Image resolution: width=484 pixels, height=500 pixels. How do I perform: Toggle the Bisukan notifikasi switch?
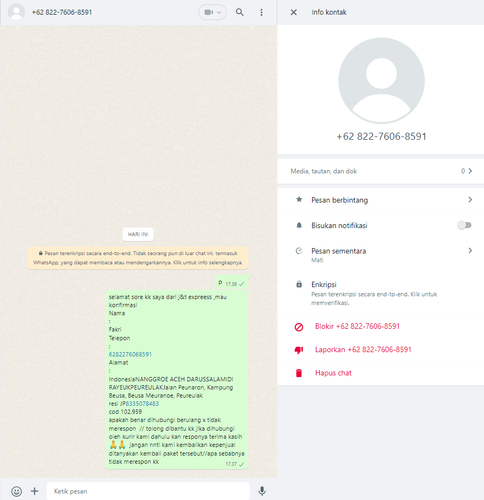click(464, 225)
